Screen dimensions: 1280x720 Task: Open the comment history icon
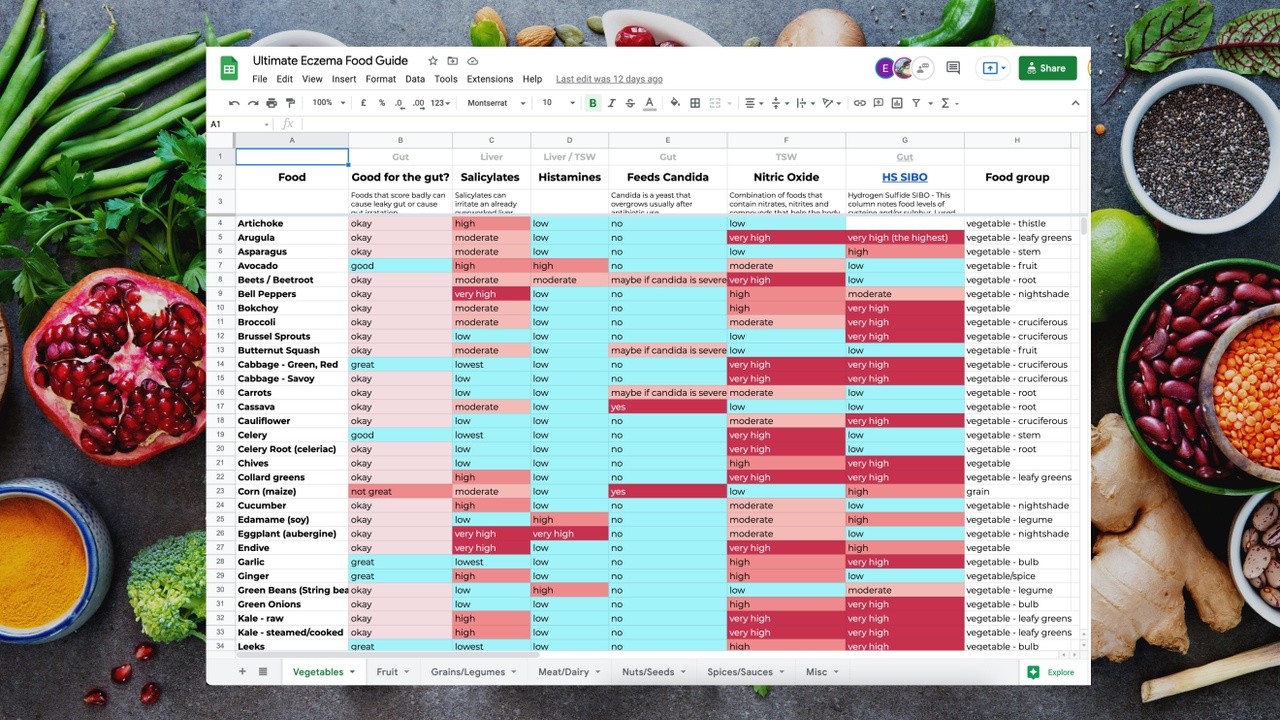tap(953, 68)
